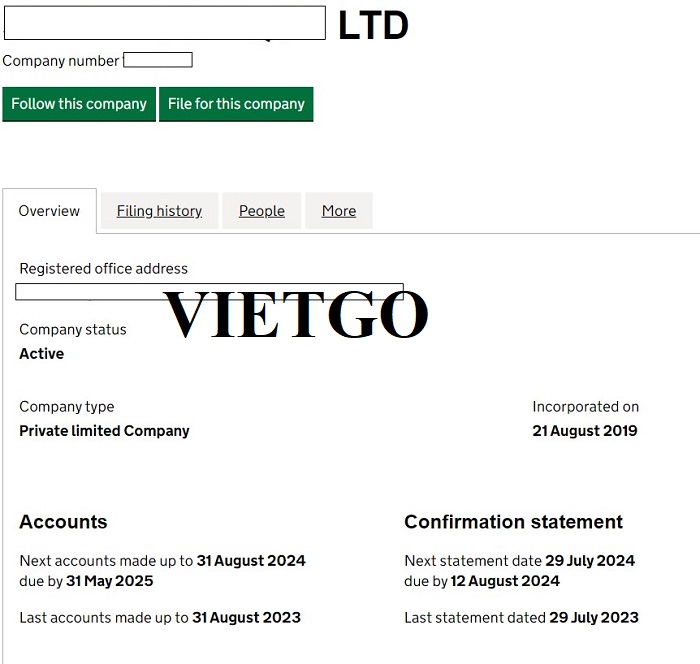Click the 31 May 2025 due date
This screenshot has height=664, width=700.
click(110, 581)
